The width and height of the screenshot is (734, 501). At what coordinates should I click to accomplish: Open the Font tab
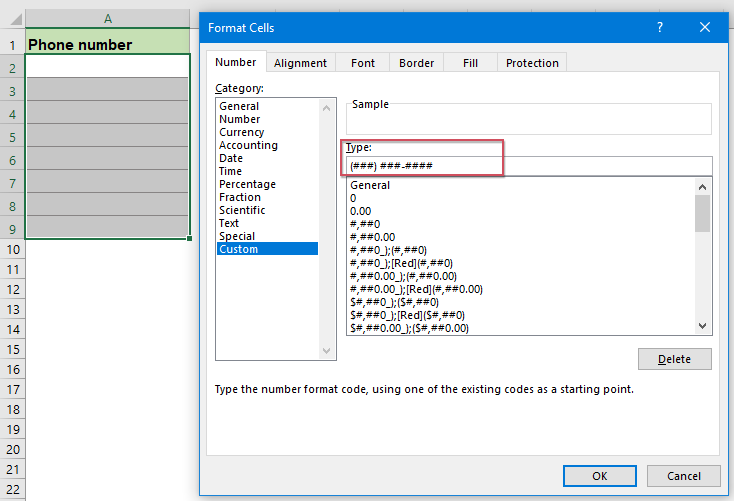pos(363,63)
